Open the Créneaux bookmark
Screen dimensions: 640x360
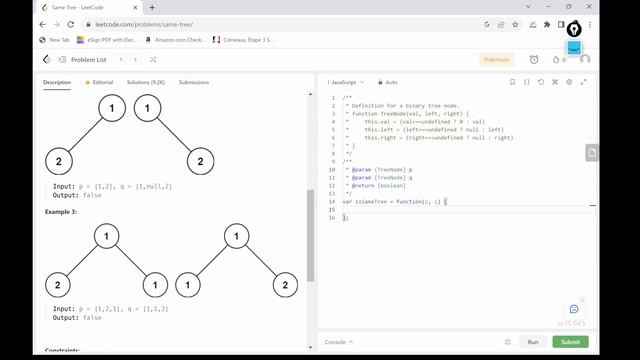pyautogui.click(x=243, y=40)
